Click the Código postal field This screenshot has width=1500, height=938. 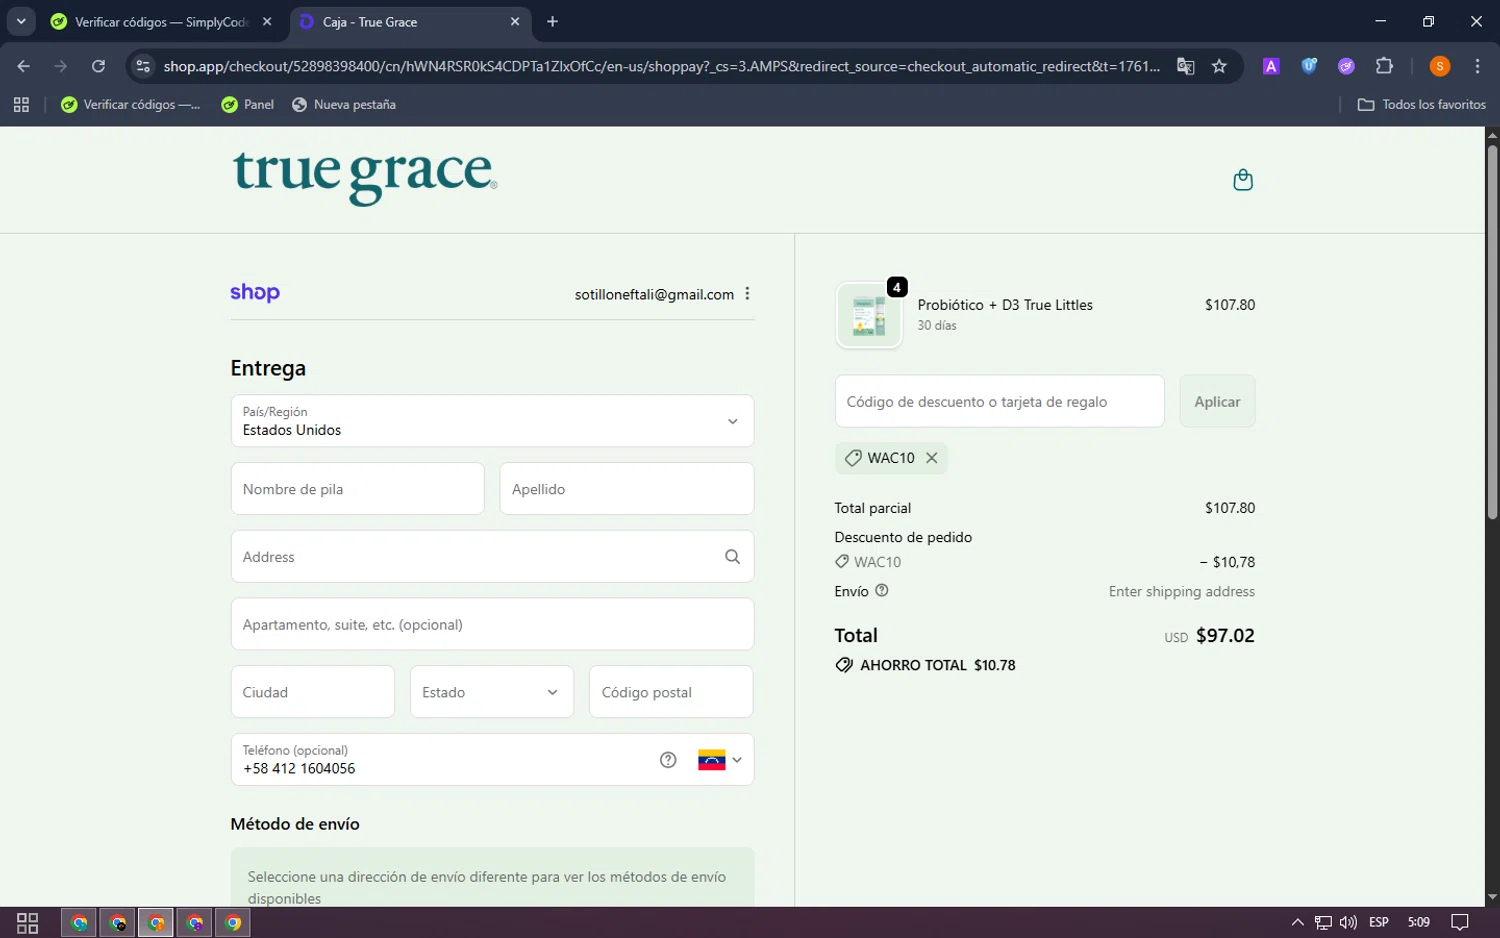[671, 692]
